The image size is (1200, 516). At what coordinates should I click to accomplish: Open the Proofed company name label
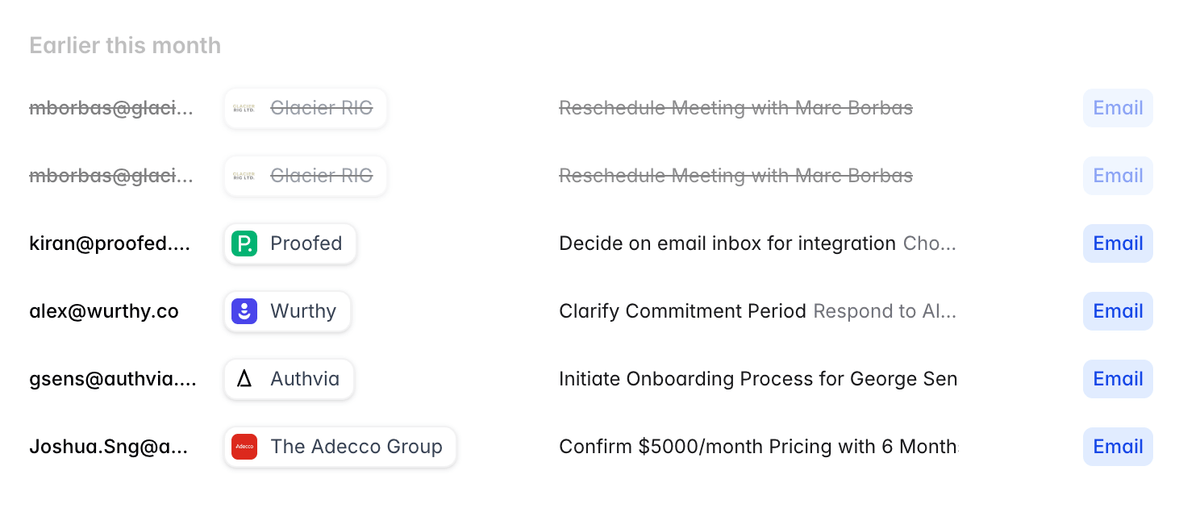point(306,243)
